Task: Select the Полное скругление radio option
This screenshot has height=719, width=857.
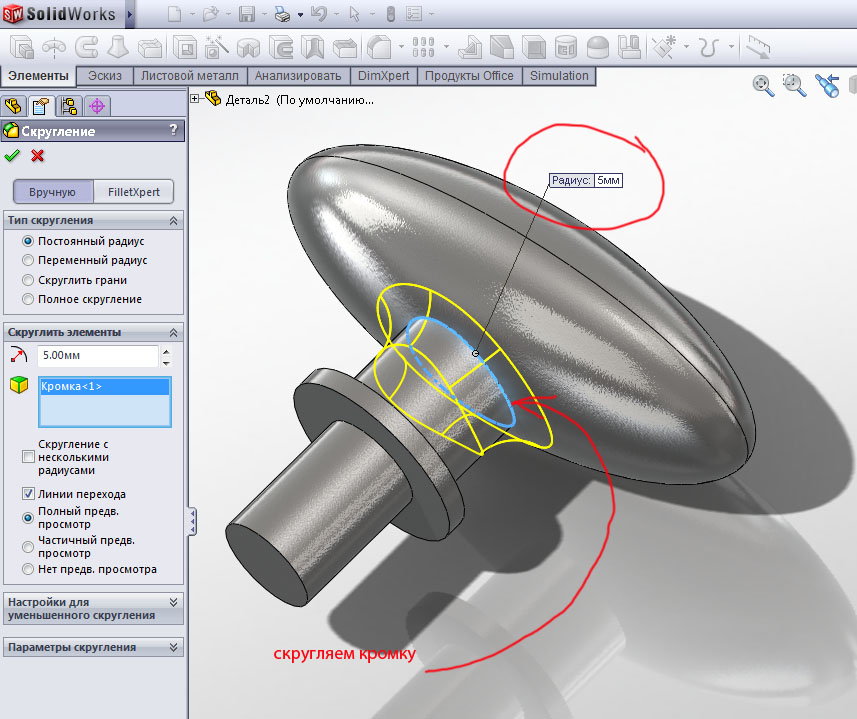Action: [28, 299]
